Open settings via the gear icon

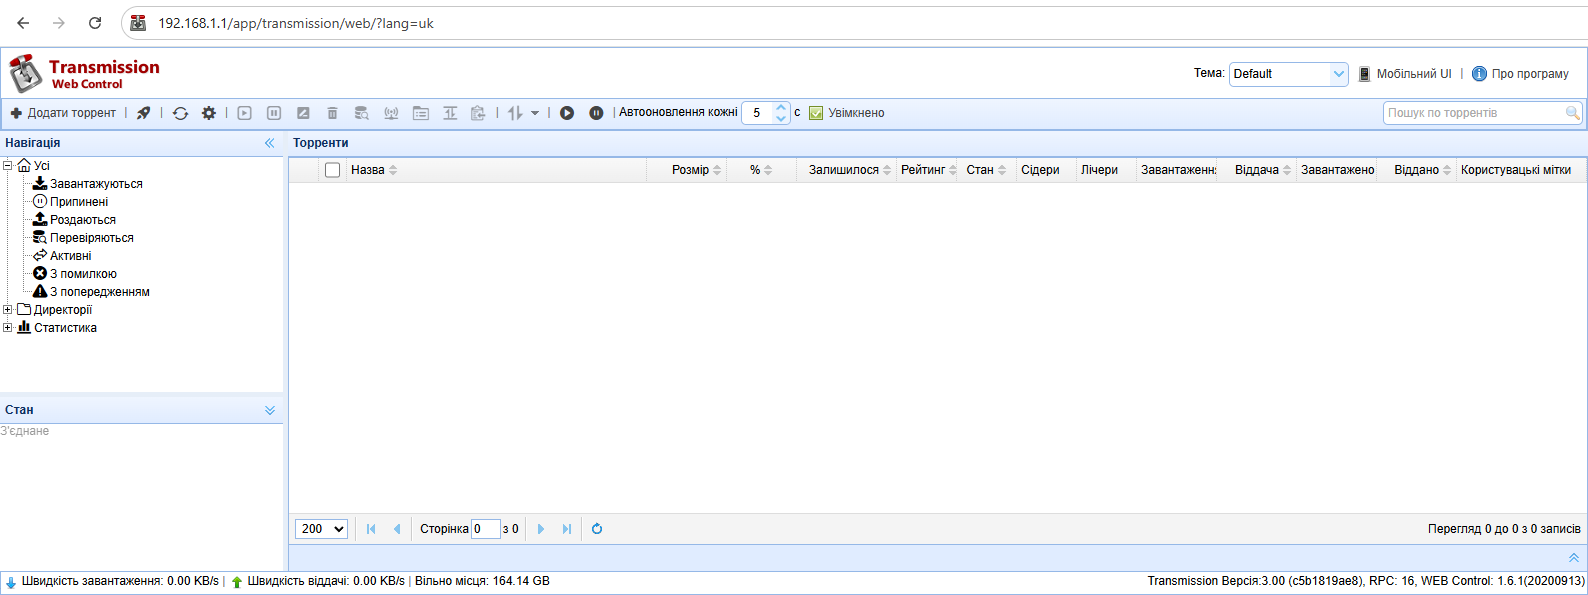(209, 113)
